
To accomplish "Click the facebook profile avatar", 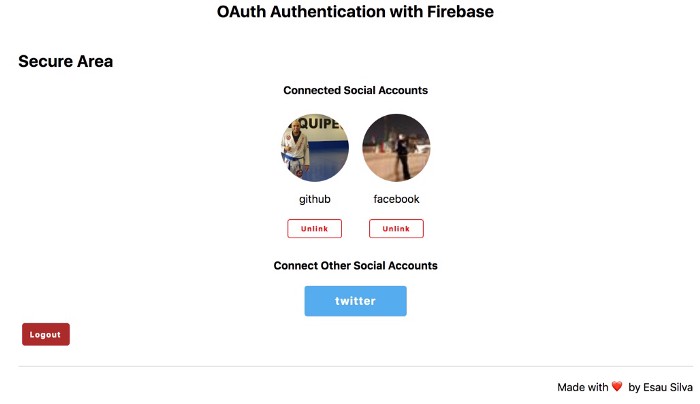I will 396,148.
